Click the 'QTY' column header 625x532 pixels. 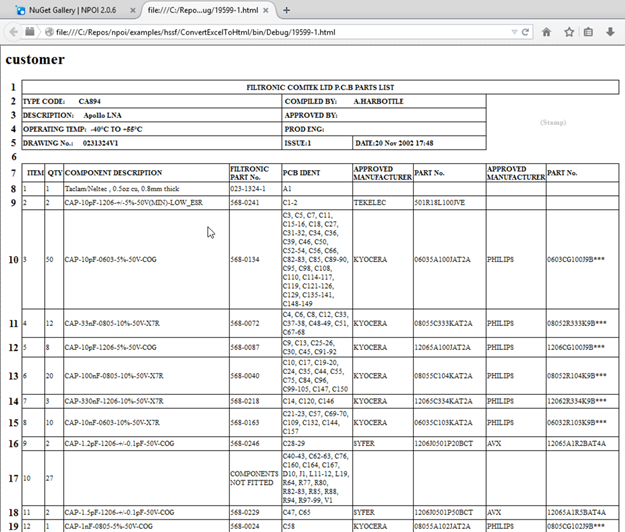click(x=54, y=173)
